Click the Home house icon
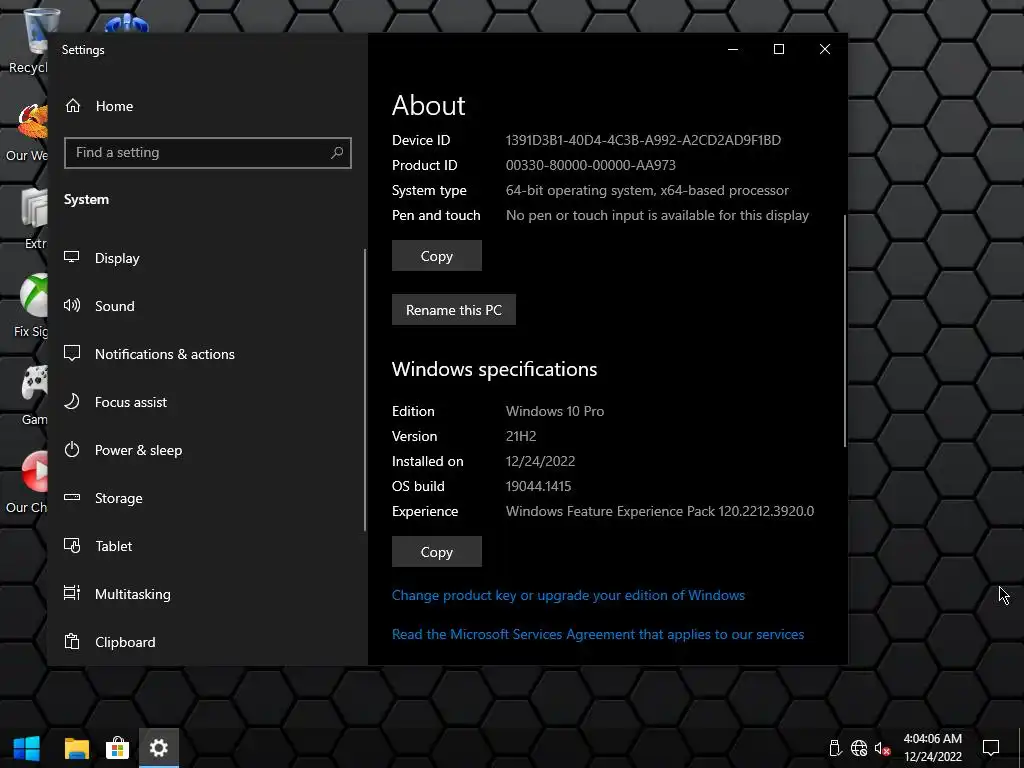 pyautogui.click(x=72, y=105)
